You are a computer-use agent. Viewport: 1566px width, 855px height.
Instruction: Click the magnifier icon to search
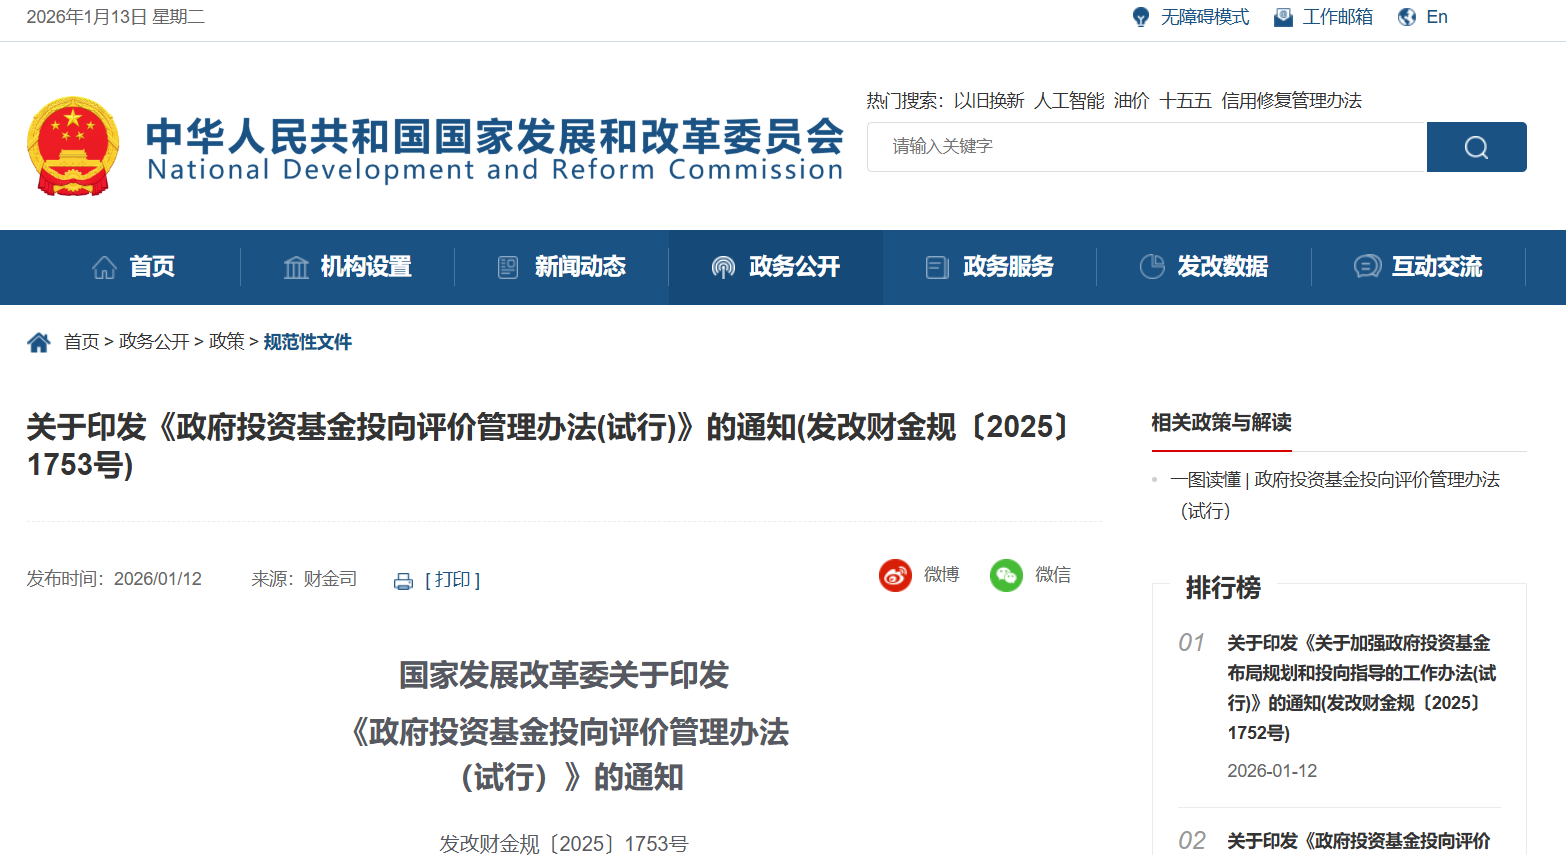pos(1475,146)
